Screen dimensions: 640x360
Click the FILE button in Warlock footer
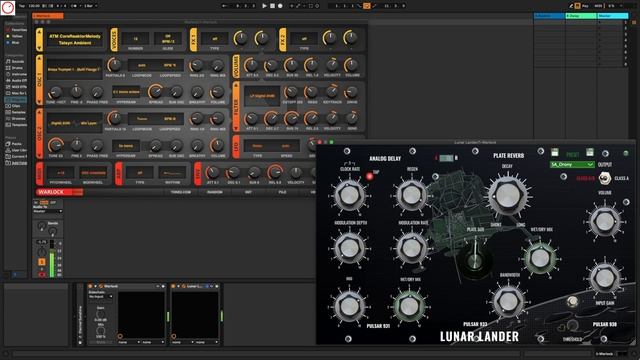pyautogui.click(x=282, y=192)
